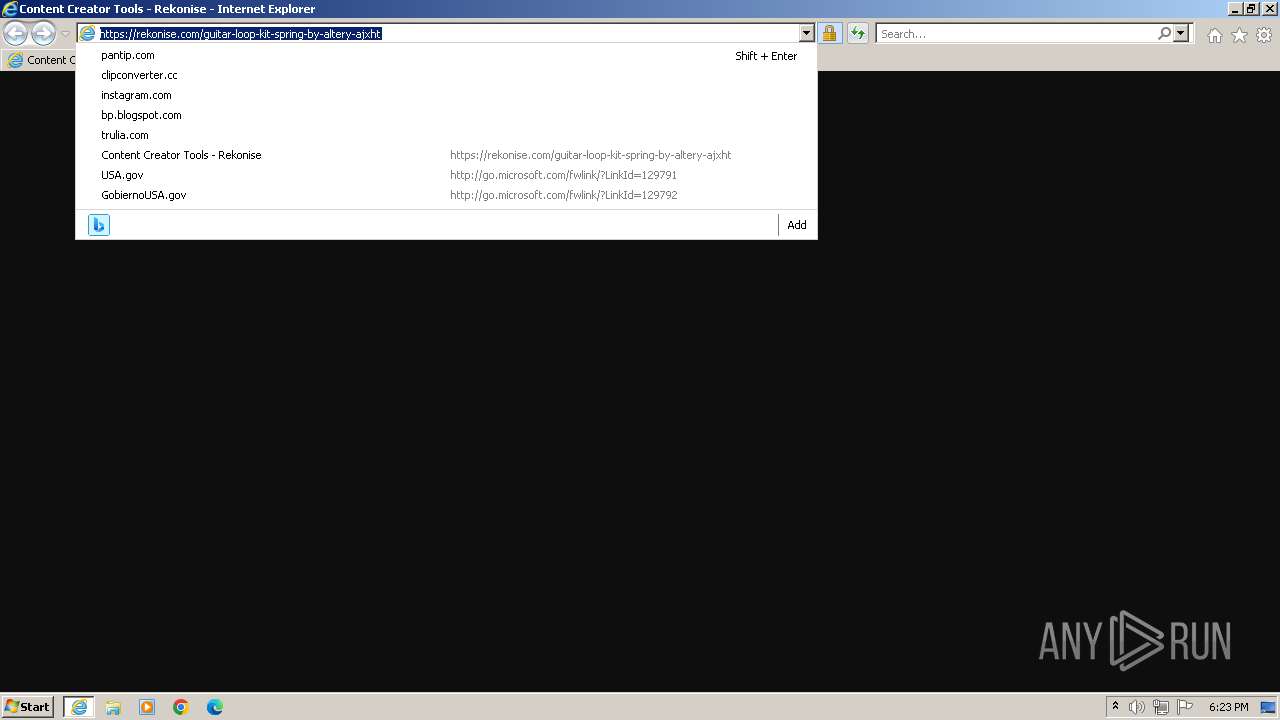1280x720 pixels.
Task: Click the search magnifier icon
Action: pos(1164,34)
